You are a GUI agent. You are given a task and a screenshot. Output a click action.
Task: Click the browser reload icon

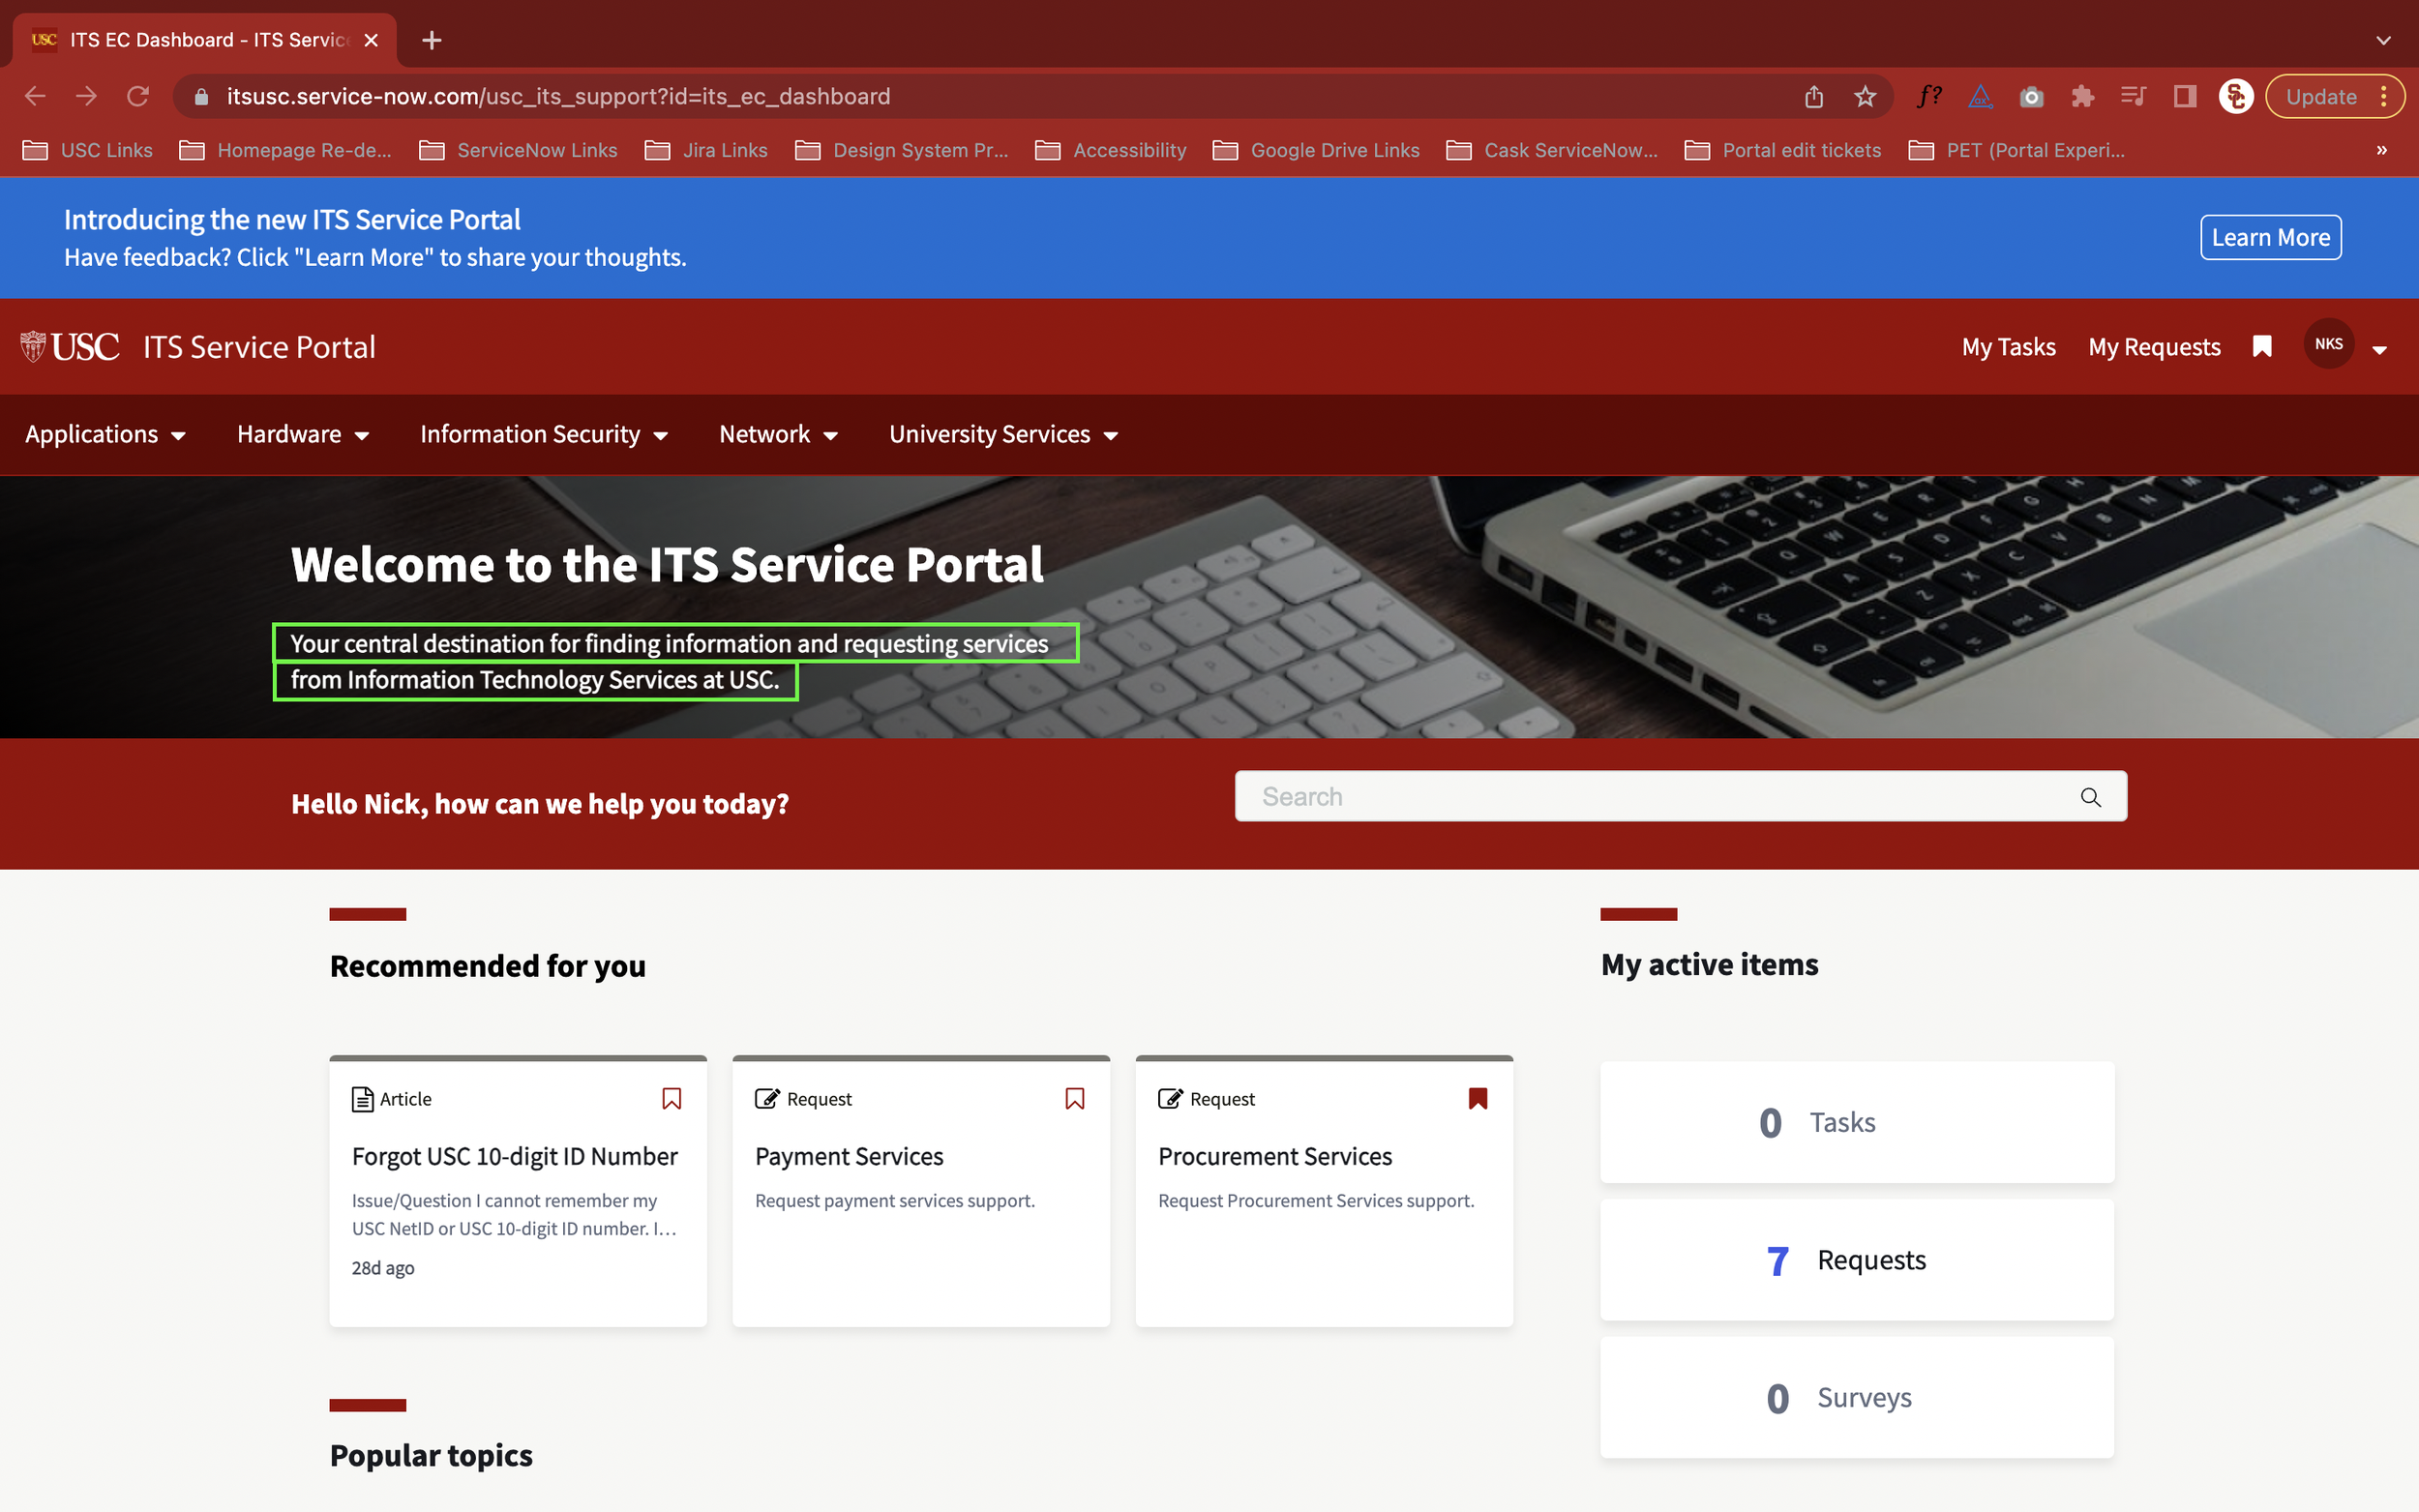coord(138,96)
